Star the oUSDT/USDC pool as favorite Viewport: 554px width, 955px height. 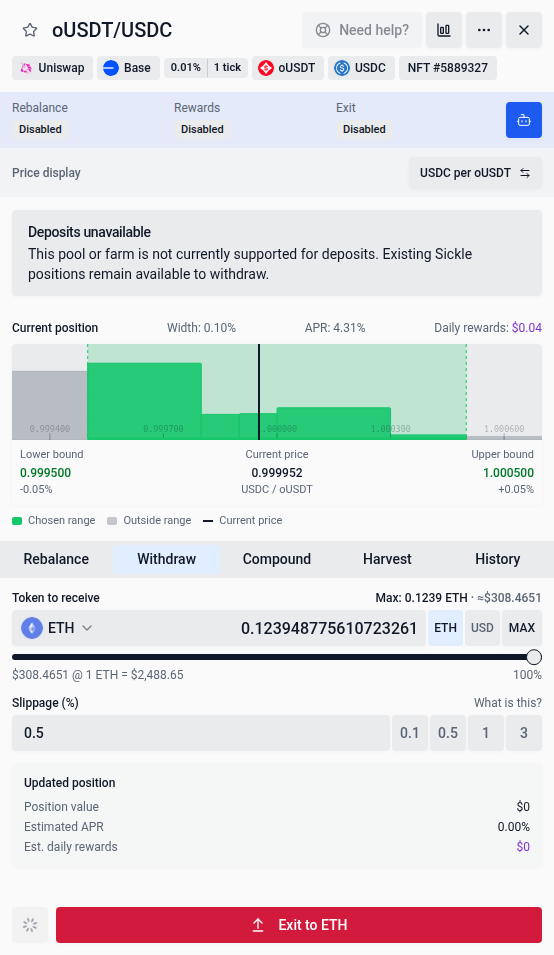click(30, 30)
